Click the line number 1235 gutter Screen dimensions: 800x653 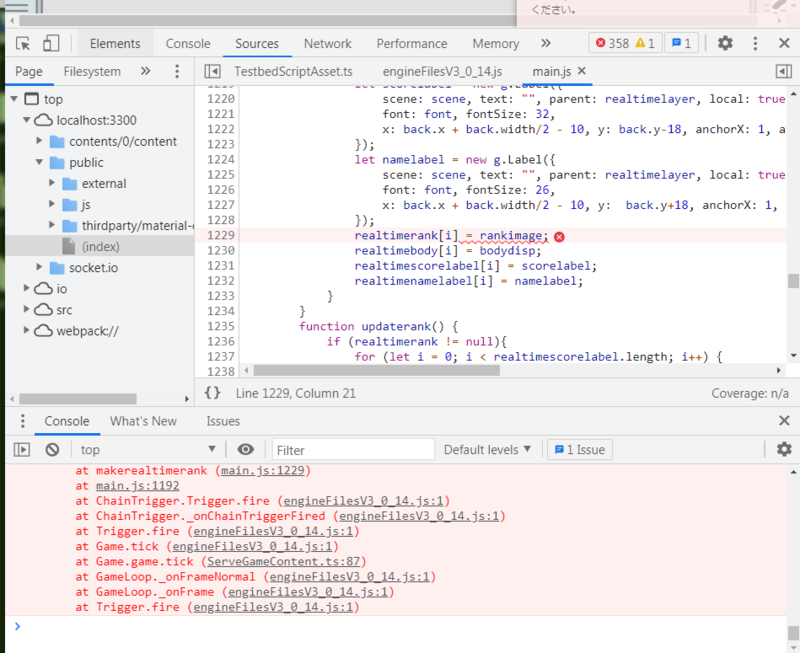[220, 326]
